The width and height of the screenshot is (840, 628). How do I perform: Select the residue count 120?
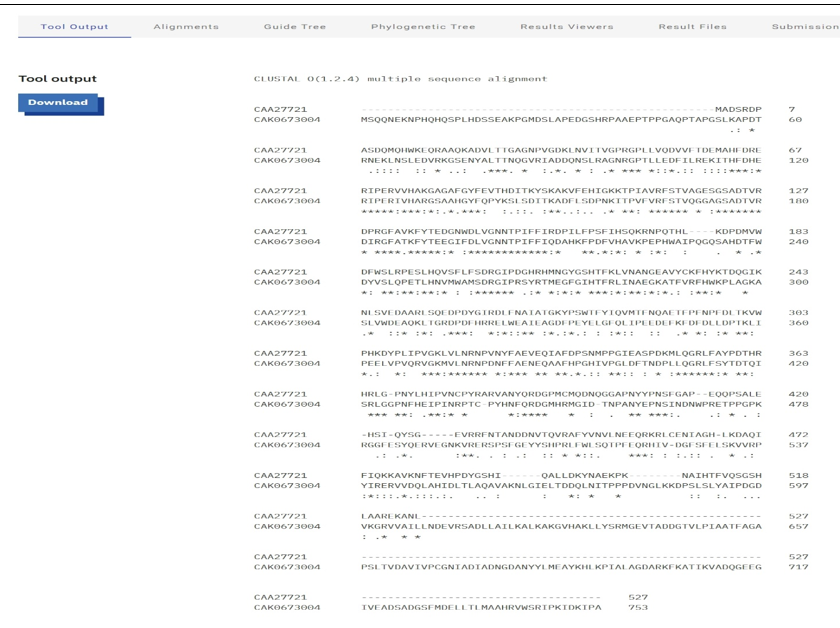pos(798,160)
